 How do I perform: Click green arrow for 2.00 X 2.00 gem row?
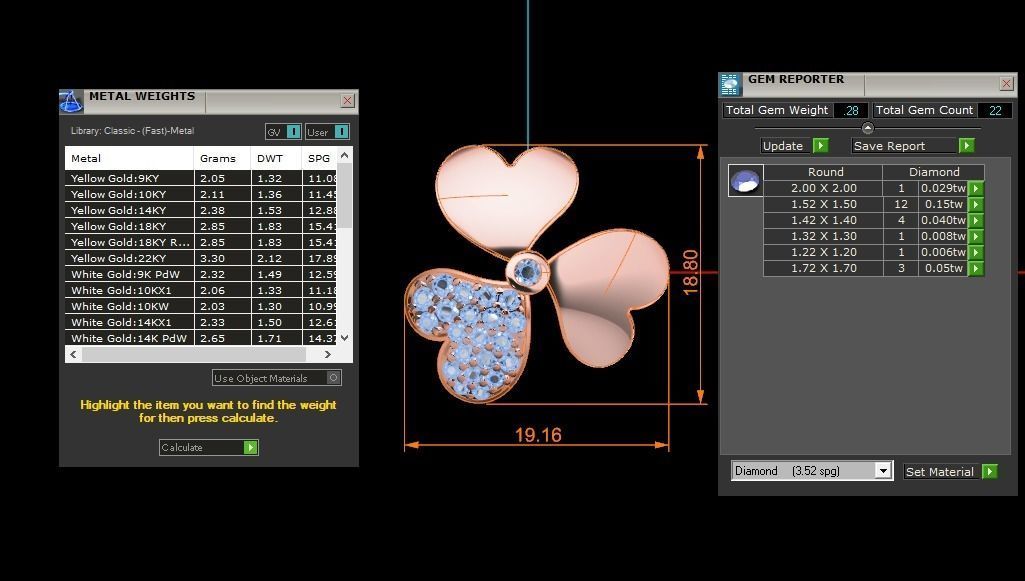click(975, 188)
